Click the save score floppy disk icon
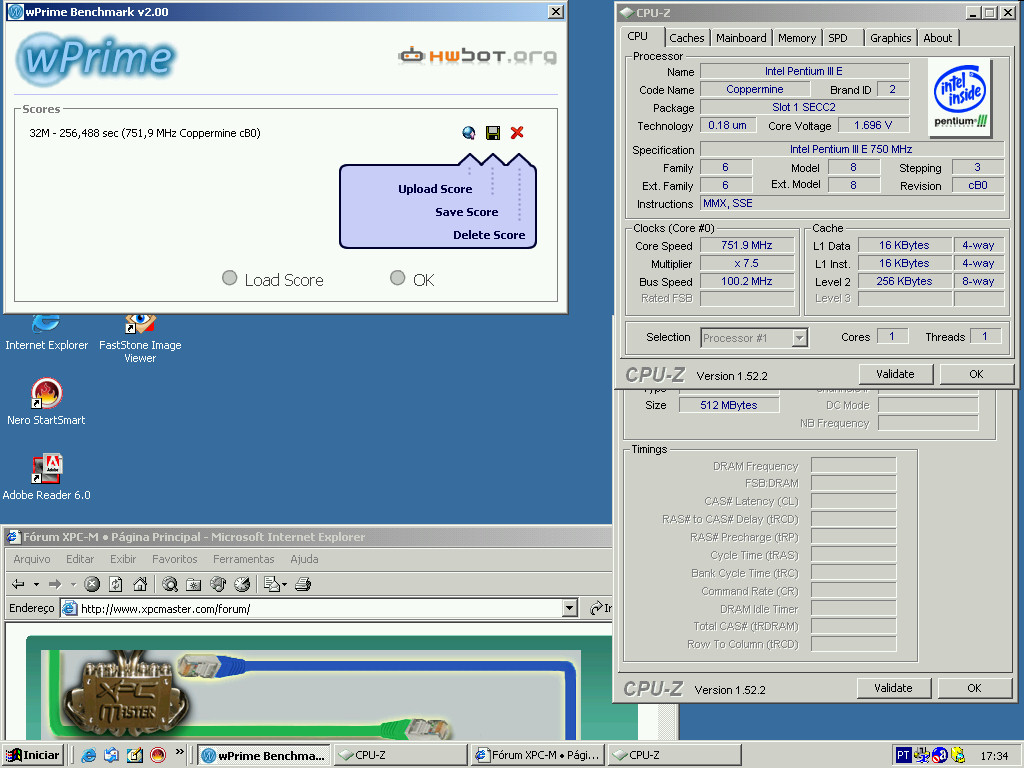1024x768 pixels. coord(493,133)
